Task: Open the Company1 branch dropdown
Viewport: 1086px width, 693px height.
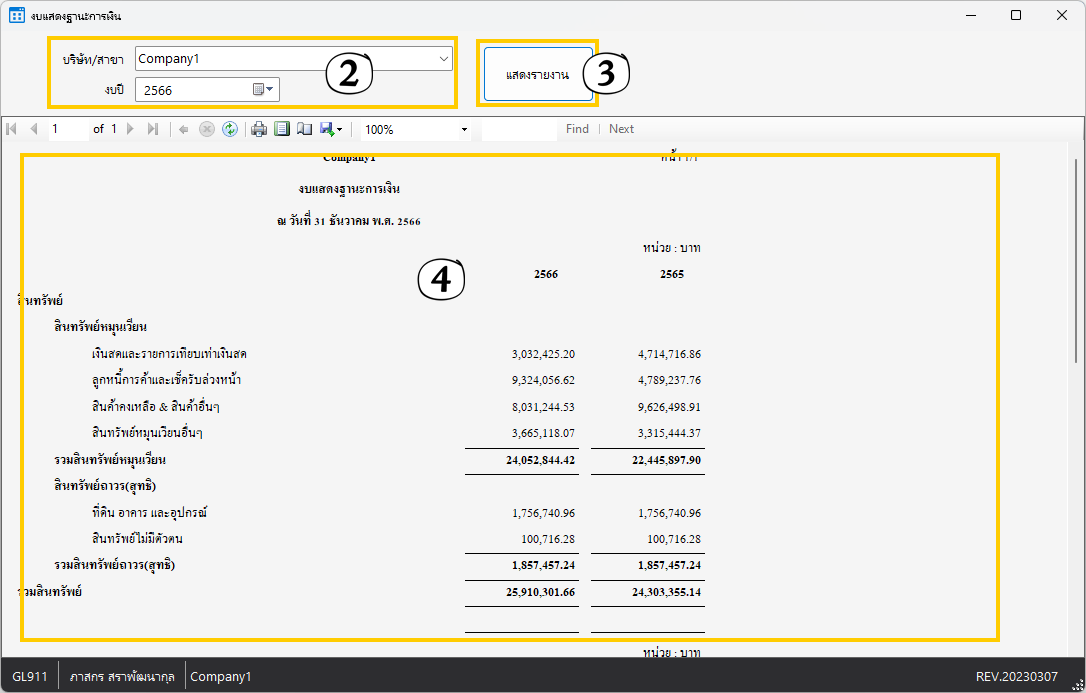Action: pos(443,59)
